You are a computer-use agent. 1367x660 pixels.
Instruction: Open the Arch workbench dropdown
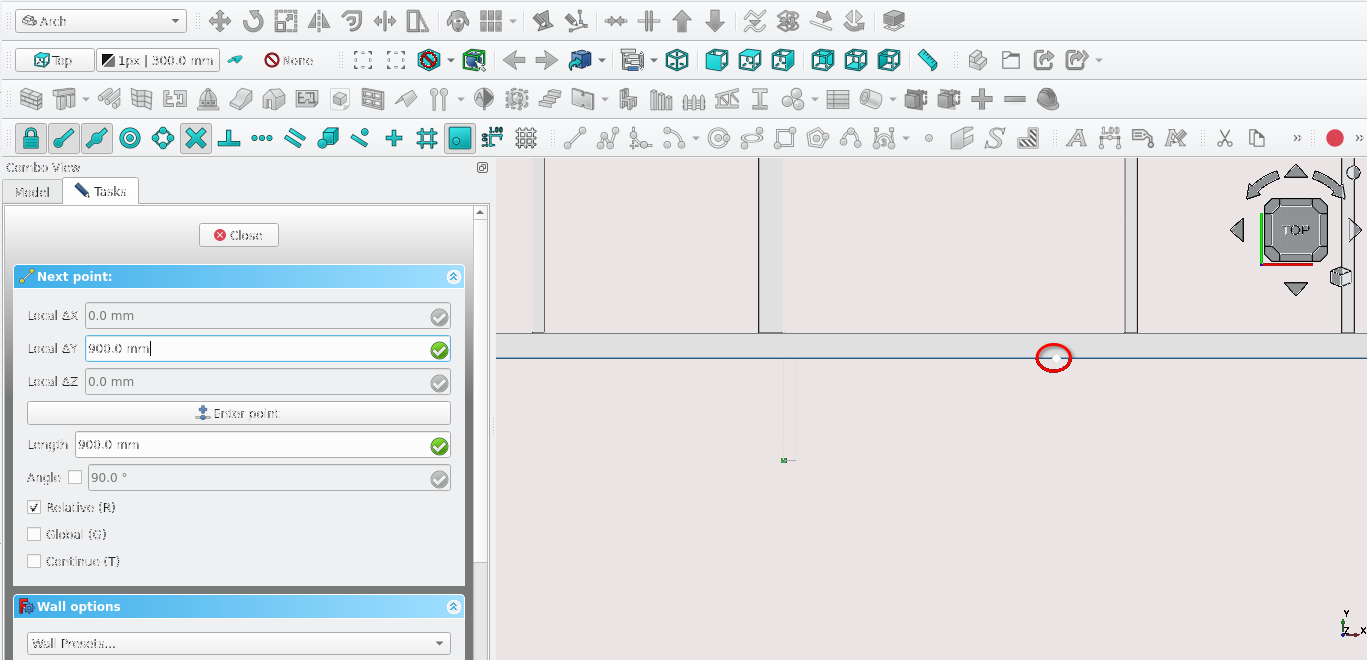click(x=100, y=21)
